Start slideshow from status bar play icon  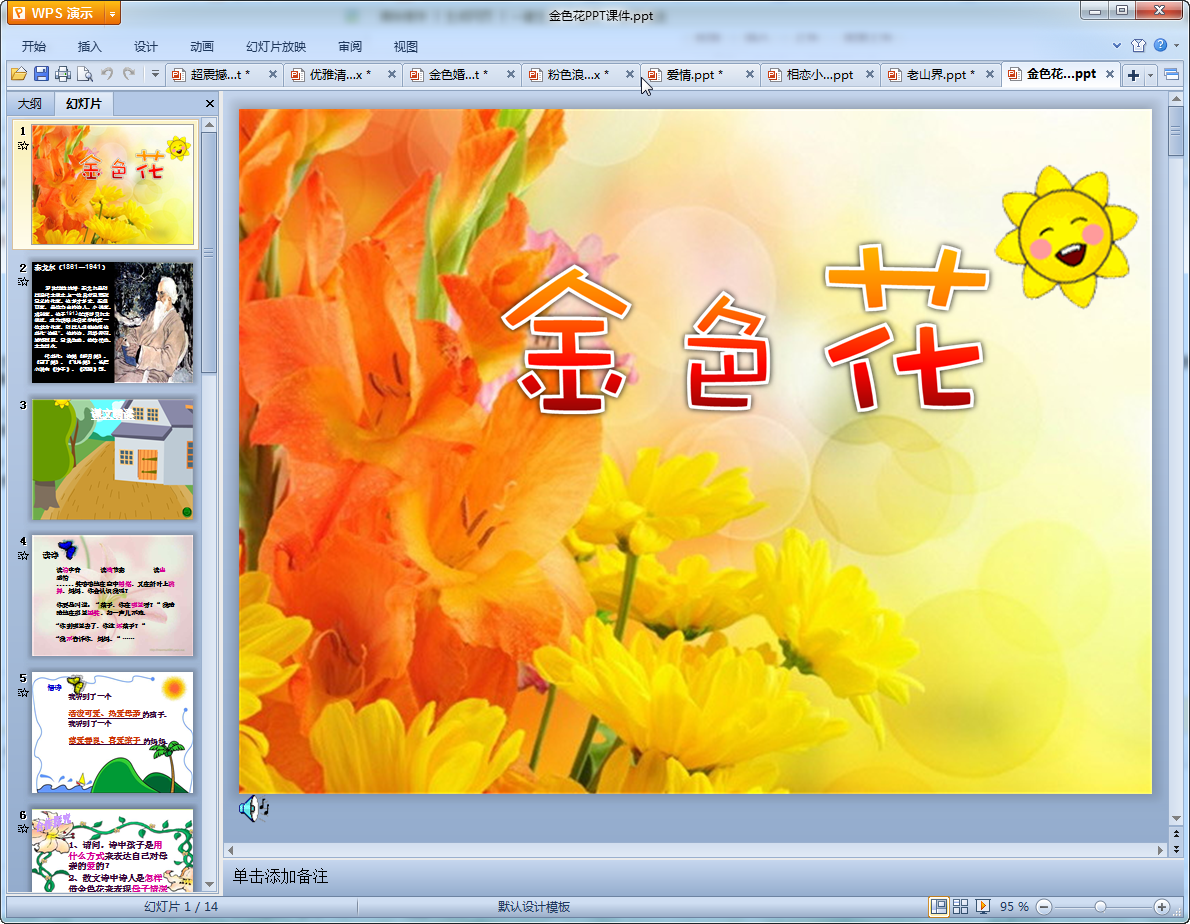pyautogui.click(x=983, y=907)
